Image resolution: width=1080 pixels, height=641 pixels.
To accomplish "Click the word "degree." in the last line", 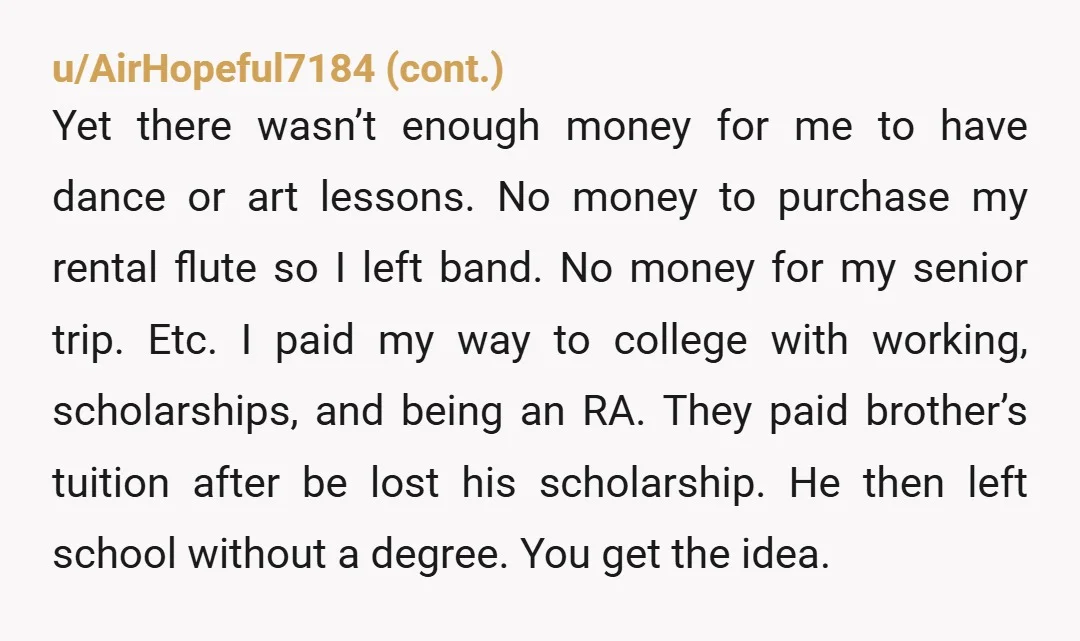I will point(439,556).
